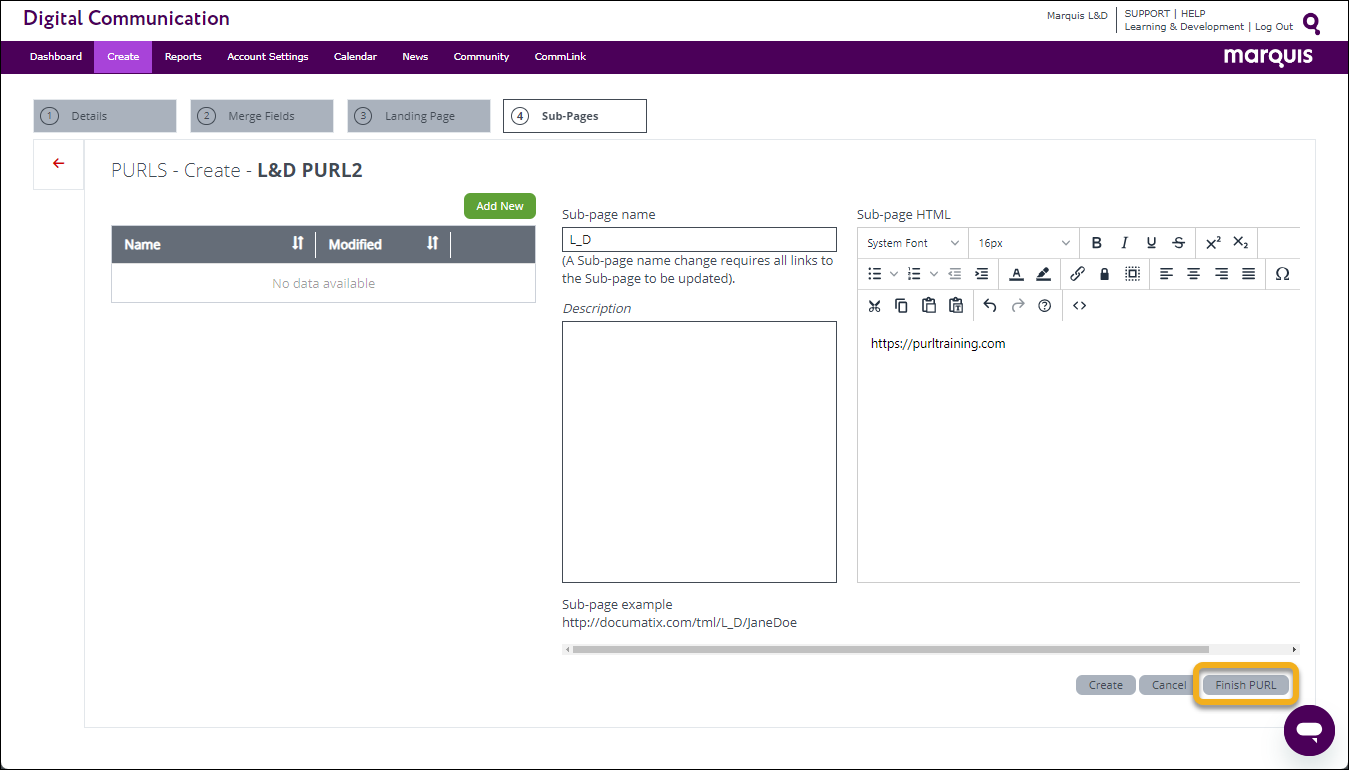The width and height of the screenshot is (1349, 770).
Task: Open the Calendar menu item
Action: click(x=355, y=57)
